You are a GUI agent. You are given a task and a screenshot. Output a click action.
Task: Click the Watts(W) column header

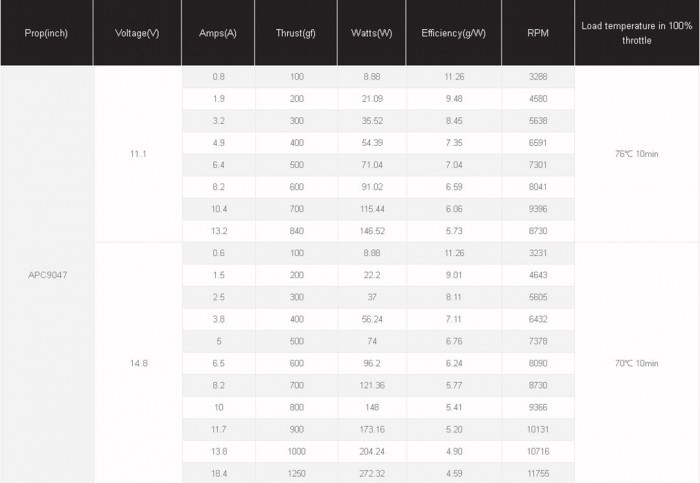371,33
